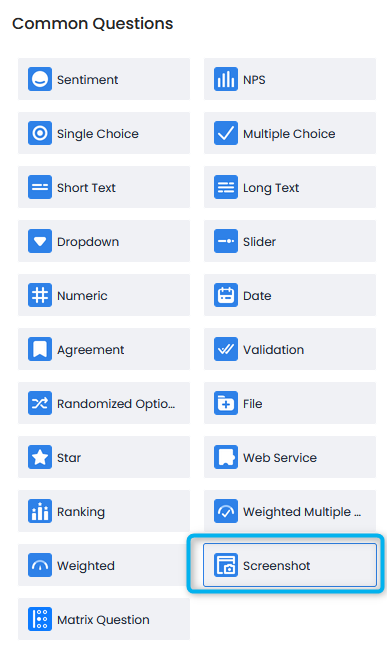Viewport: 387px width, 651px height.
Task: Add a Ranking question
Action: [104, 511]
